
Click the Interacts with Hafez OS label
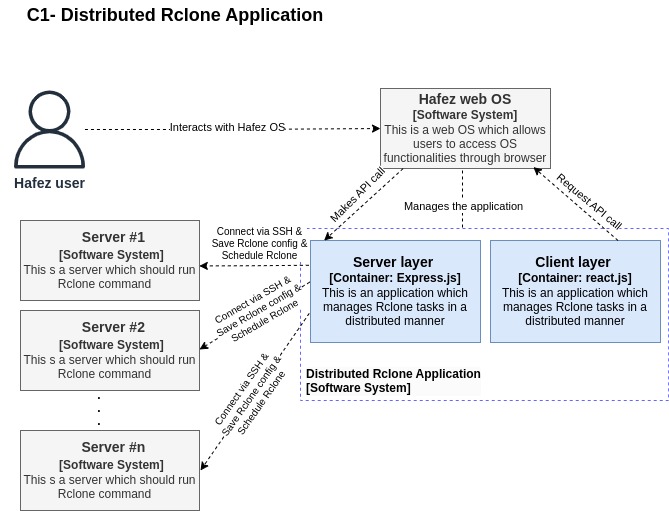pos(227,127)
